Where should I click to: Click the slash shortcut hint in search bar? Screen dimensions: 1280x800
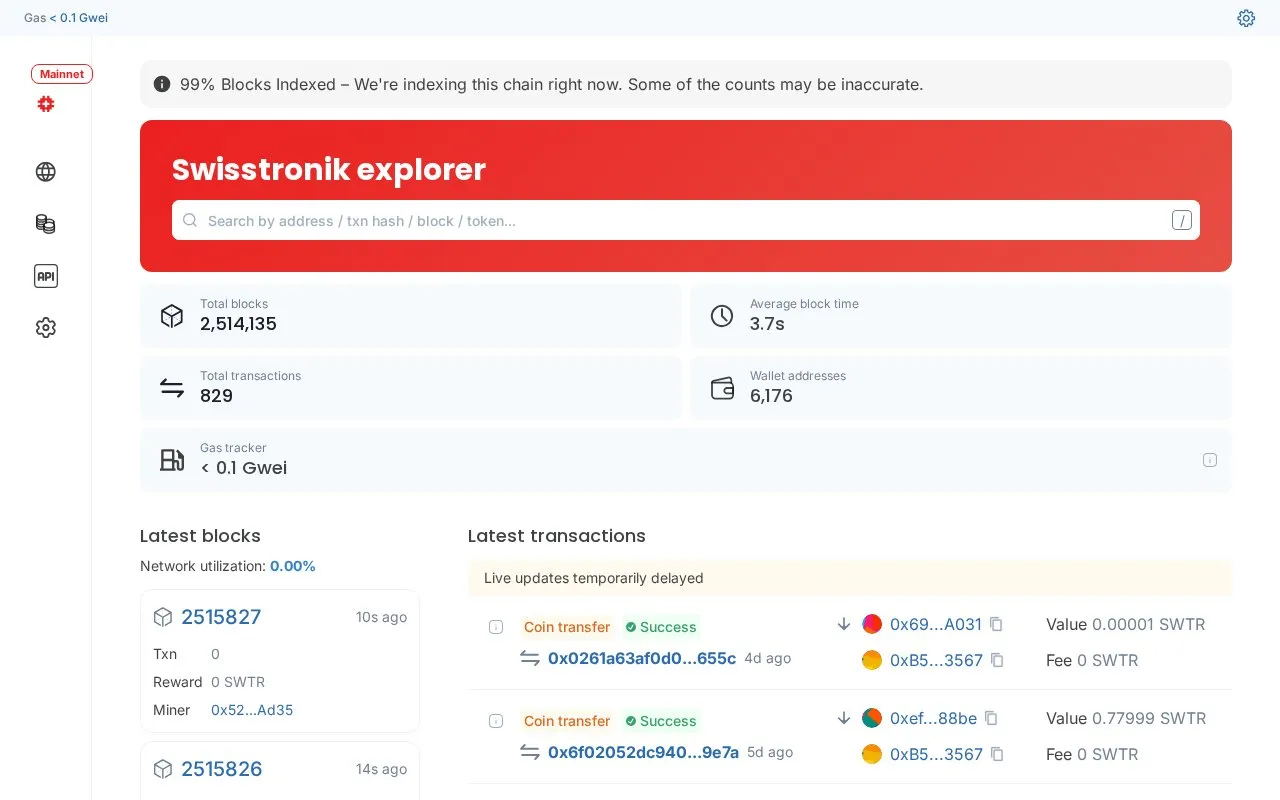pos(1182,221)
